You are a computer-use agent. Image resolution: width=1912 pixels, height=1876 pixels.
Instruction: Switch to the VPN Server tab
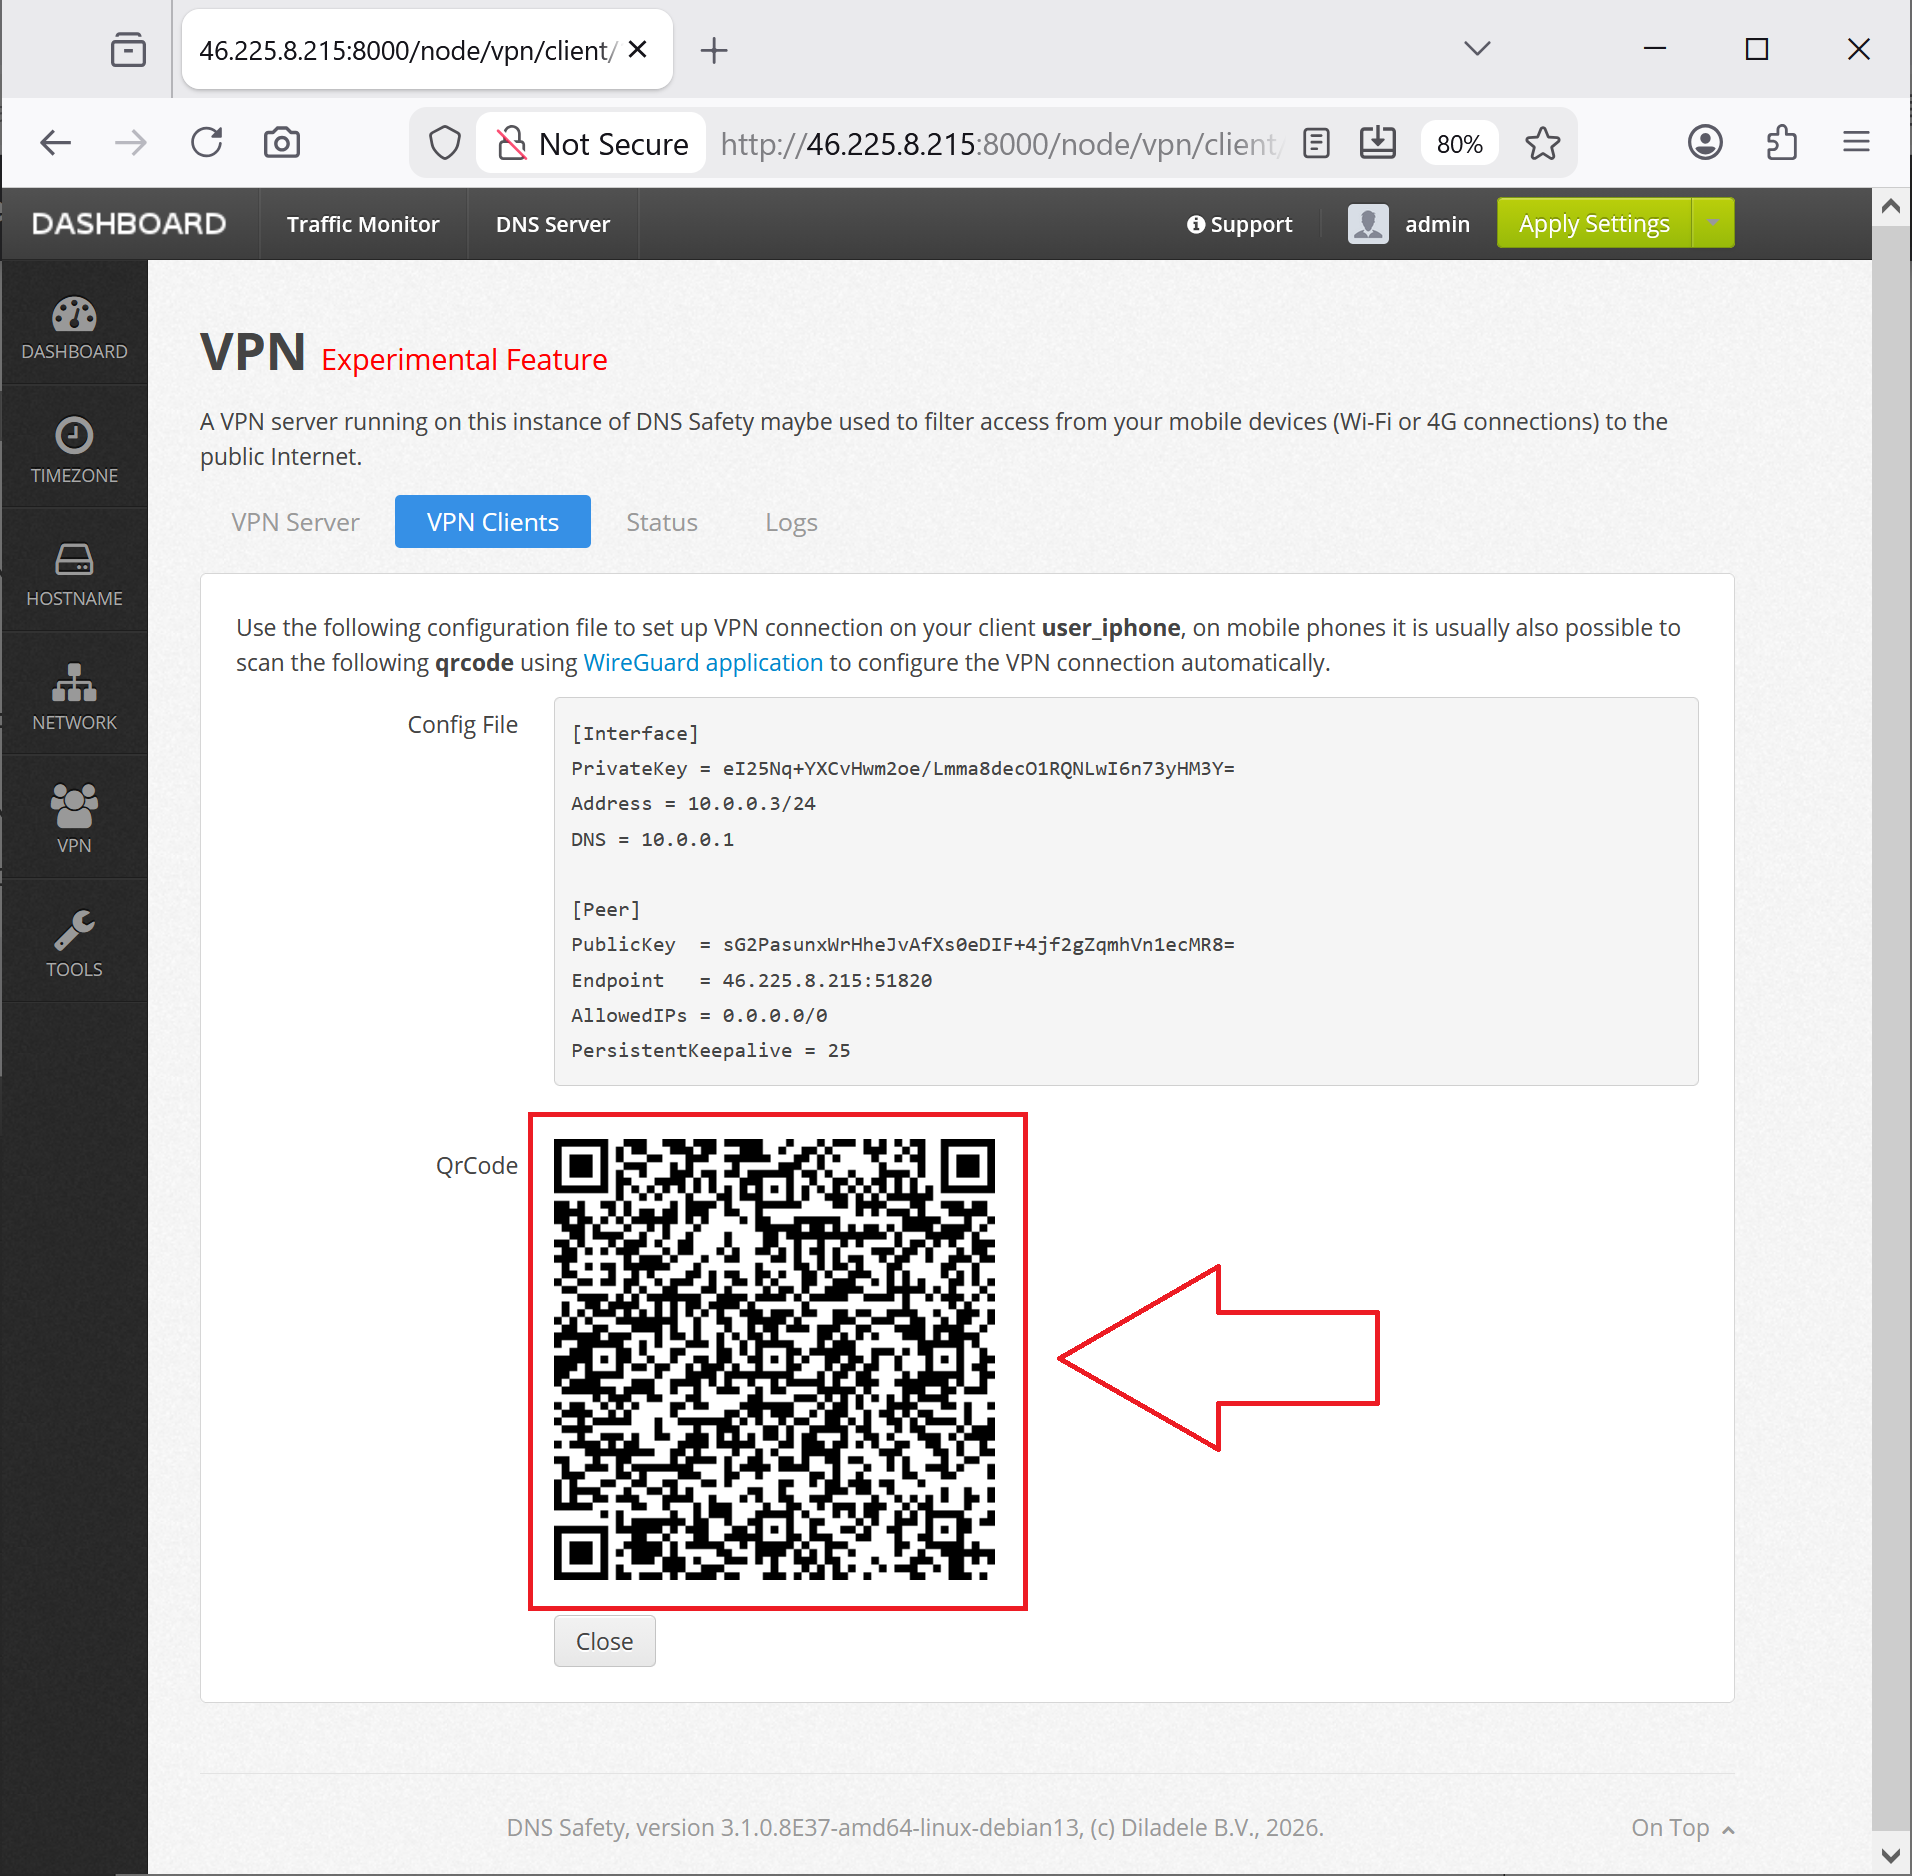point(295,522)
